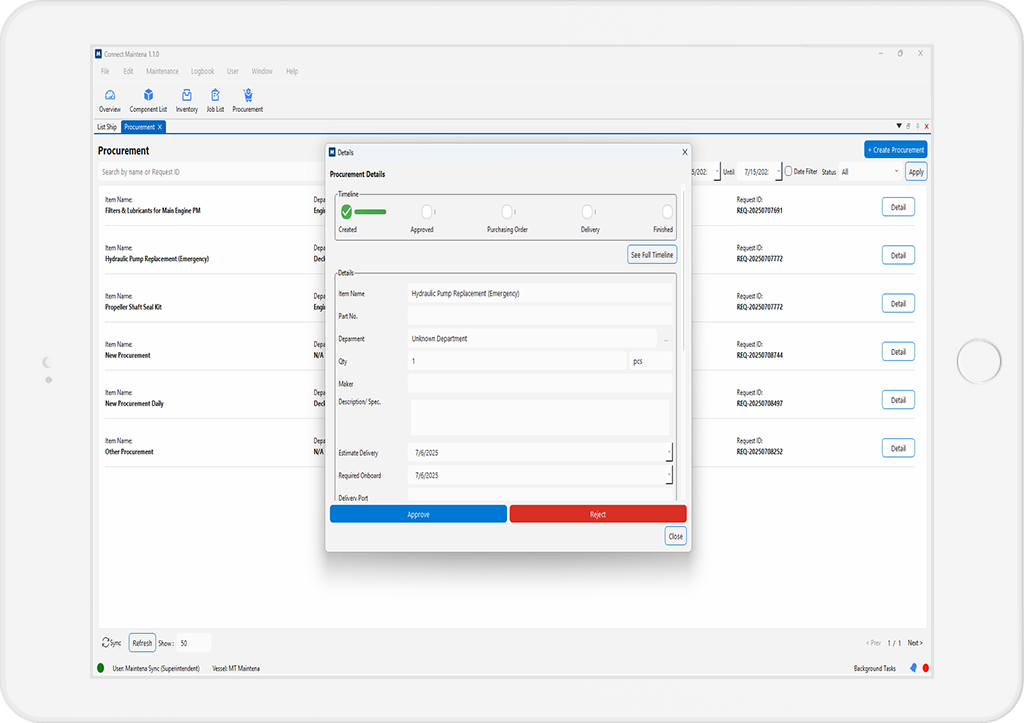Open the tab list dropdown triangle

coord(899,126)
